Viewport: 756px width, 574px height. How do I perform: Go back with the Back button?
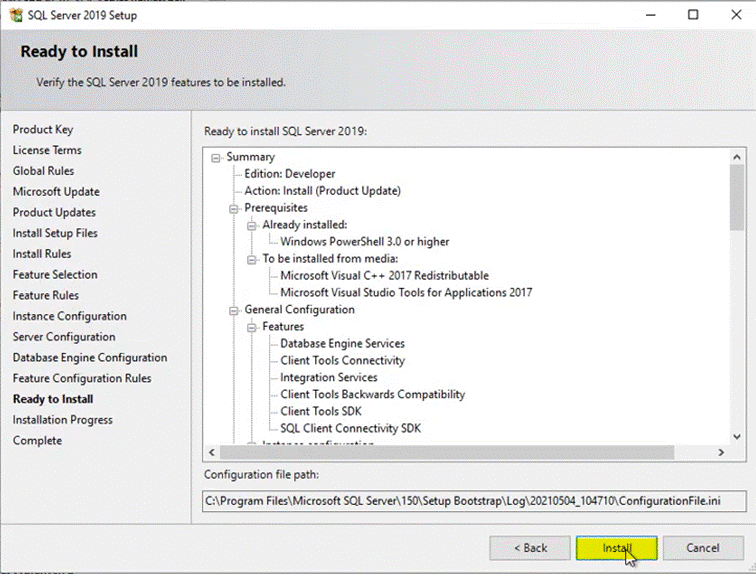530,548
